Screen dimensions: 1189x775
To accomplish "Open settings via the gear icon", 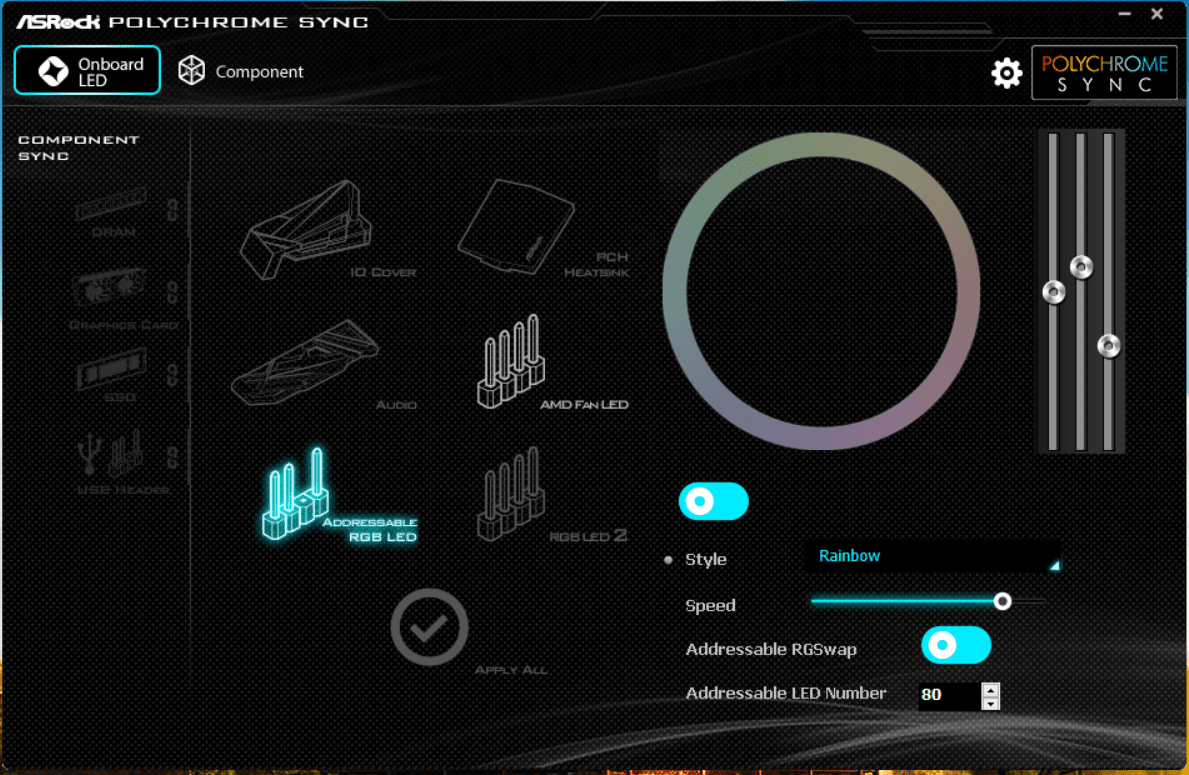I will point(1006,73).
